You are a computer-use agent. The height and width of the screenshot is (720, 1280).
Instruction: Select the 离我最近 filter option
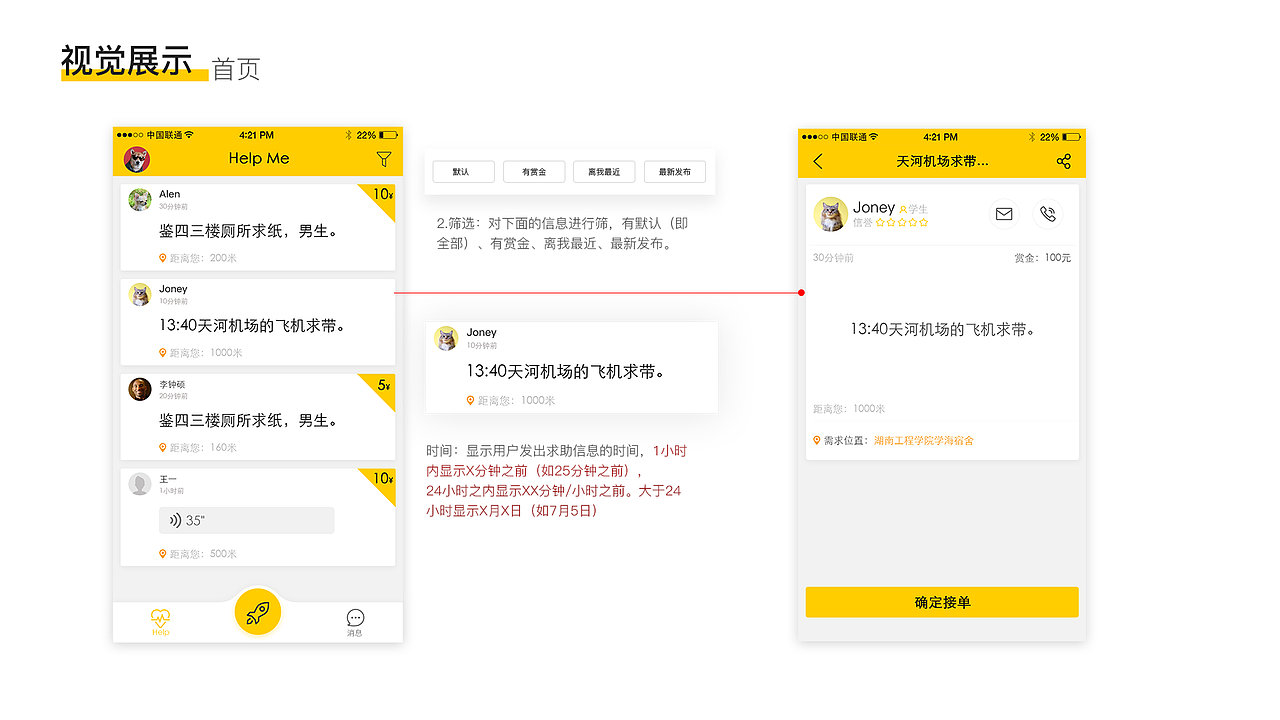(604, 172)
